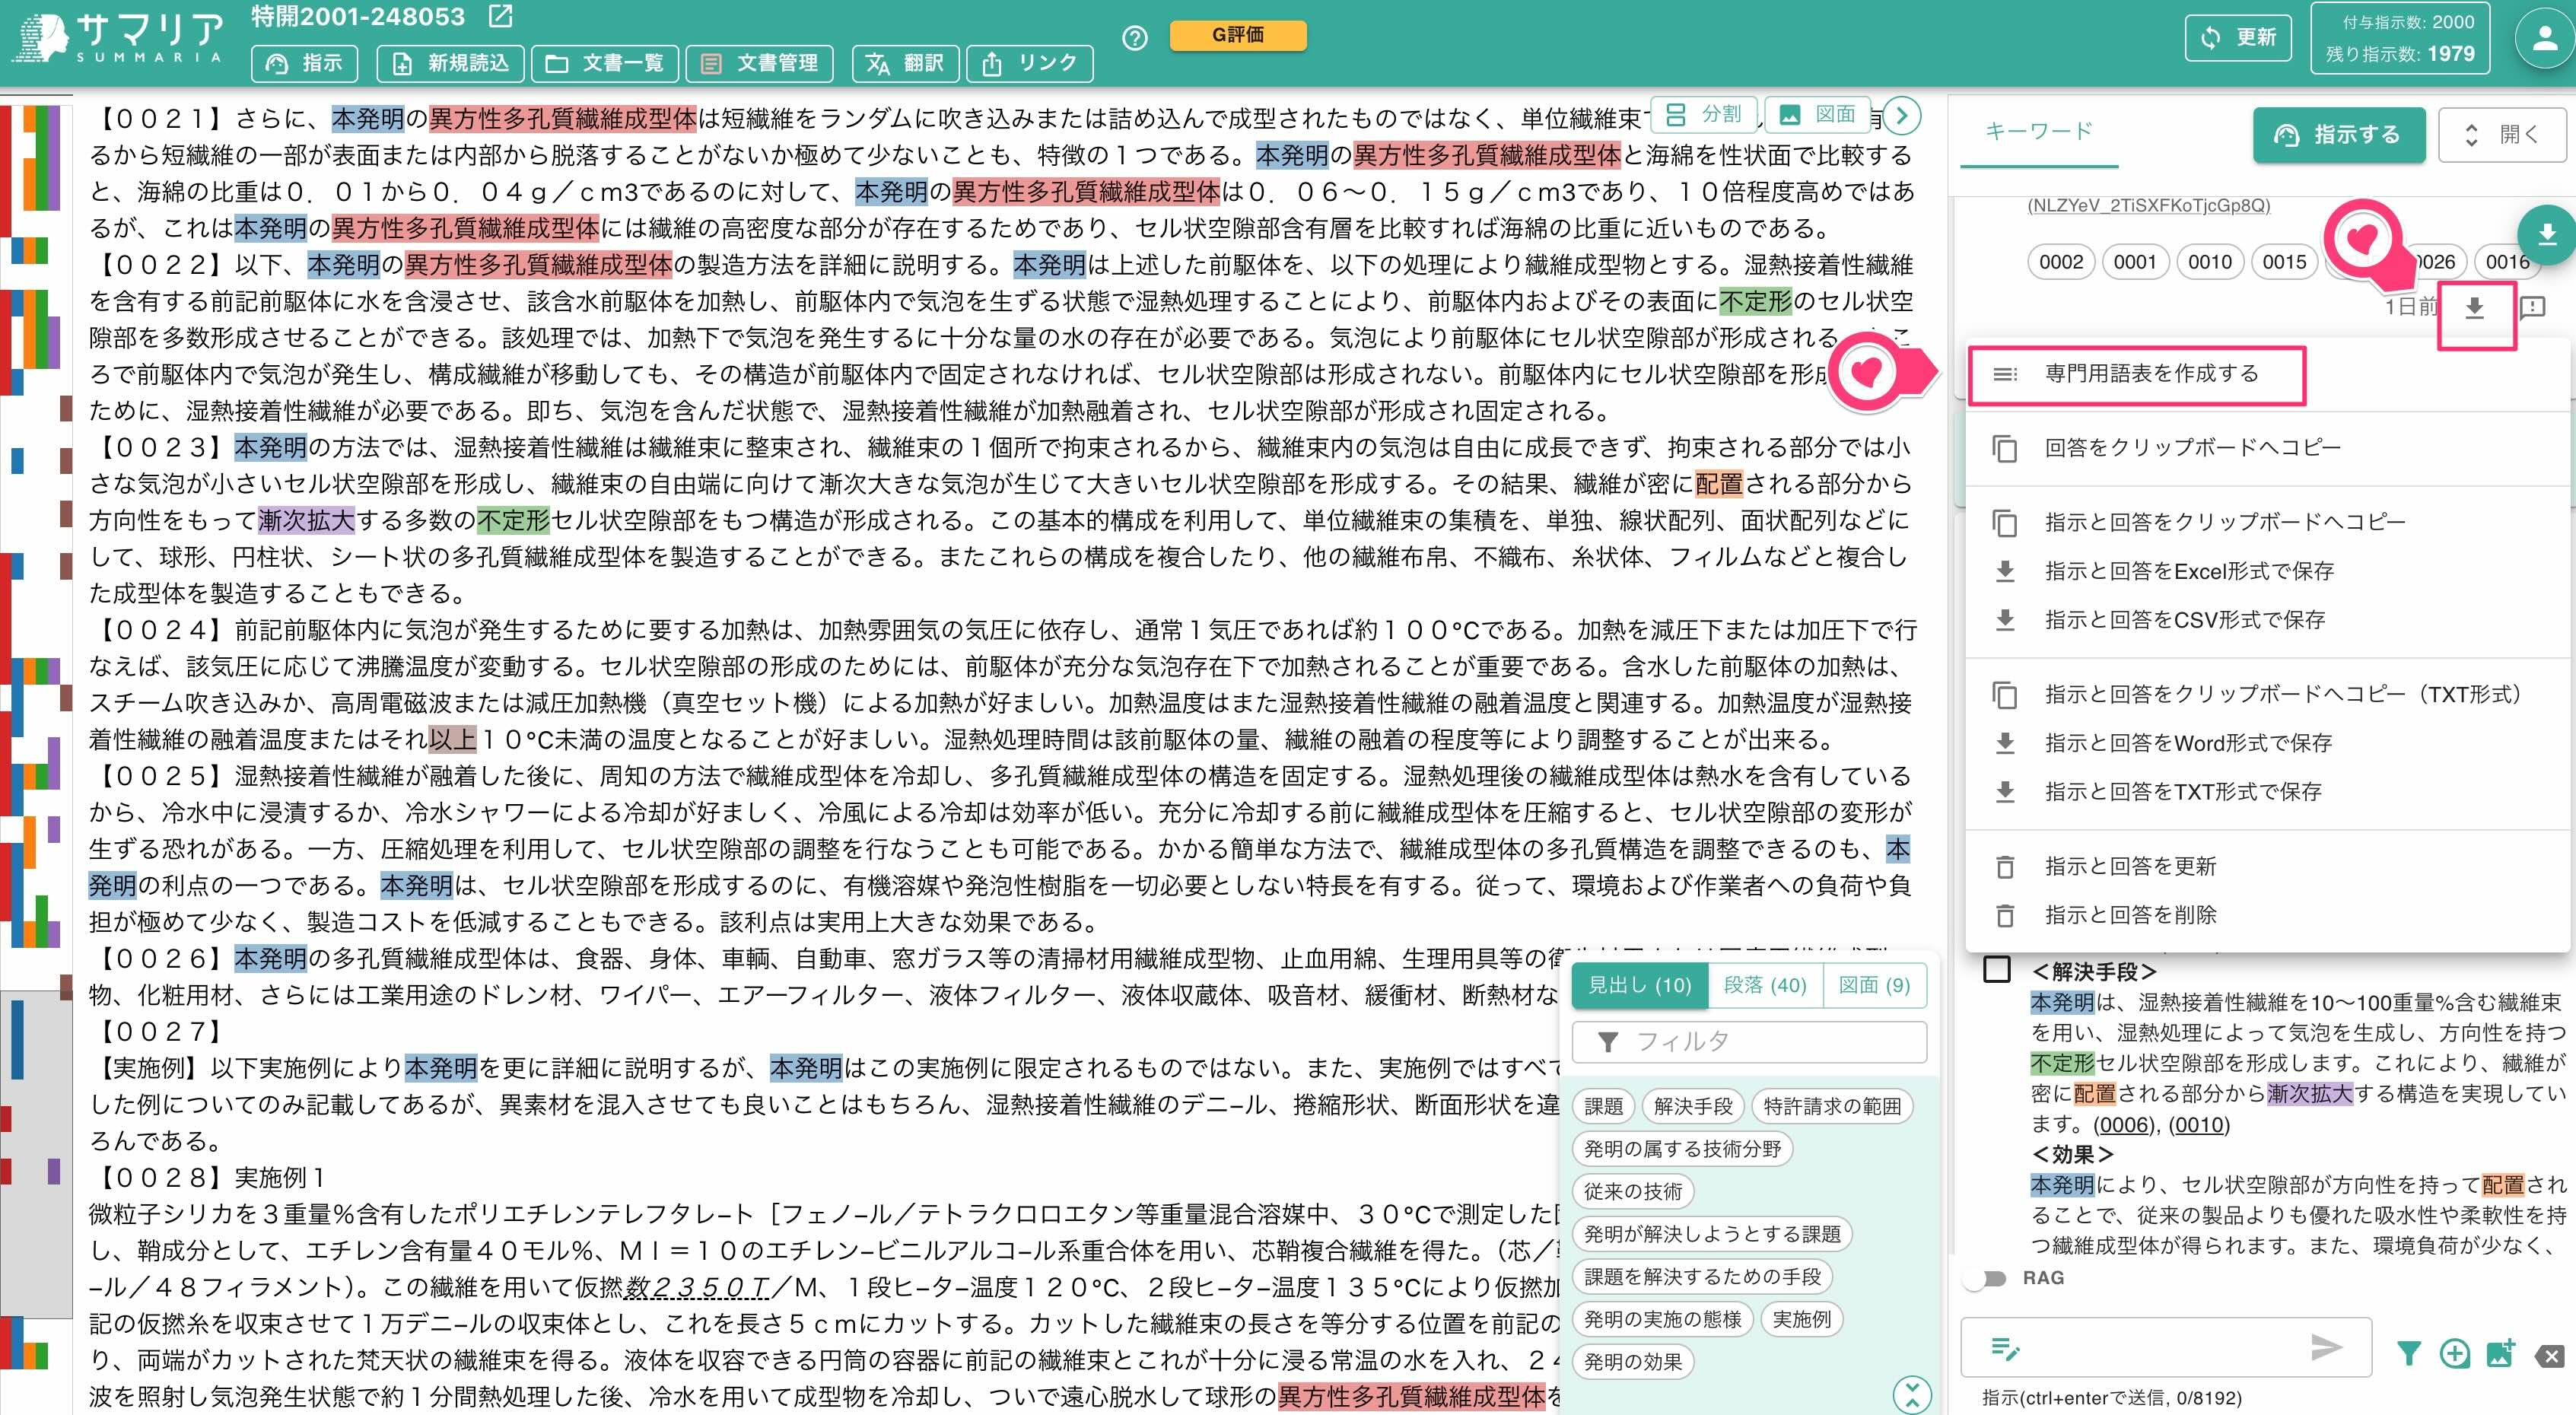The height and width of the screenshot is (1415, 2576).
Task: Click the template edit icon in input box
Action: pos(2005,1349)
